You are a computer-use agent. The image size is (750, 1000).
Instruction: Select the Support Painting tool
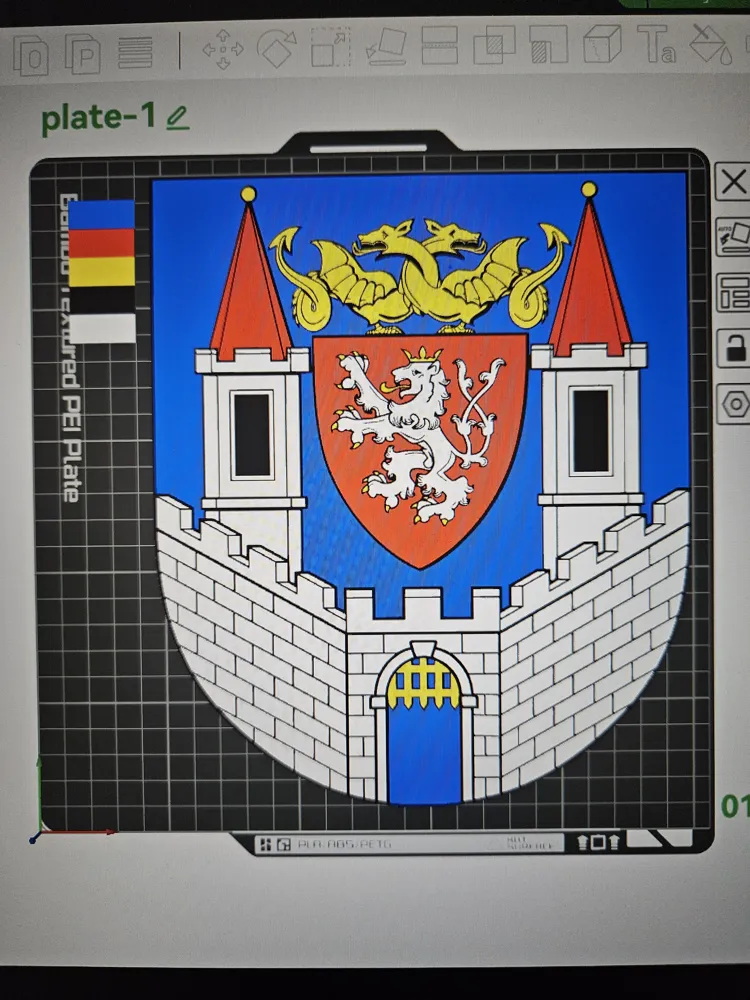(548, 44)
